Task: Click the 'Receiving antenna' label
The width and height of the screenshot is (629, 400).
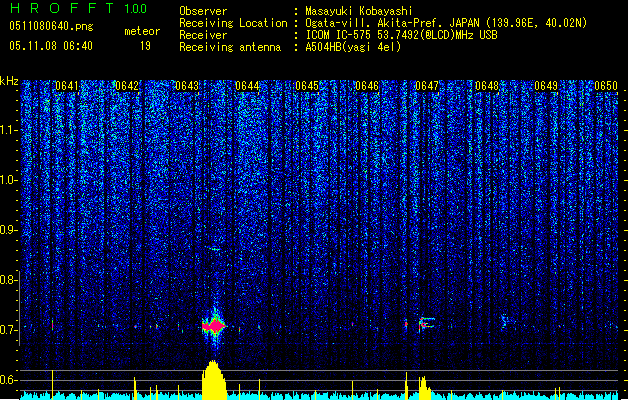Action: click(230, 47)
